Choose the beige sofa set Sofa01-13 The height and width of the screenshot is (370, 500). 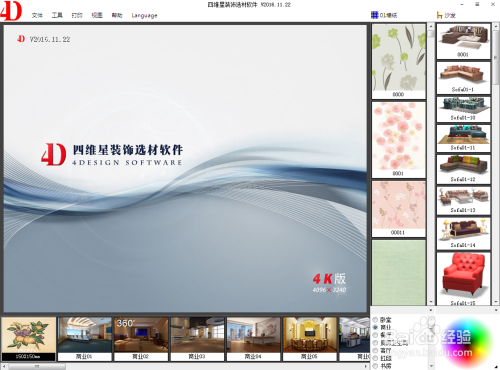[x=463, y=201]
